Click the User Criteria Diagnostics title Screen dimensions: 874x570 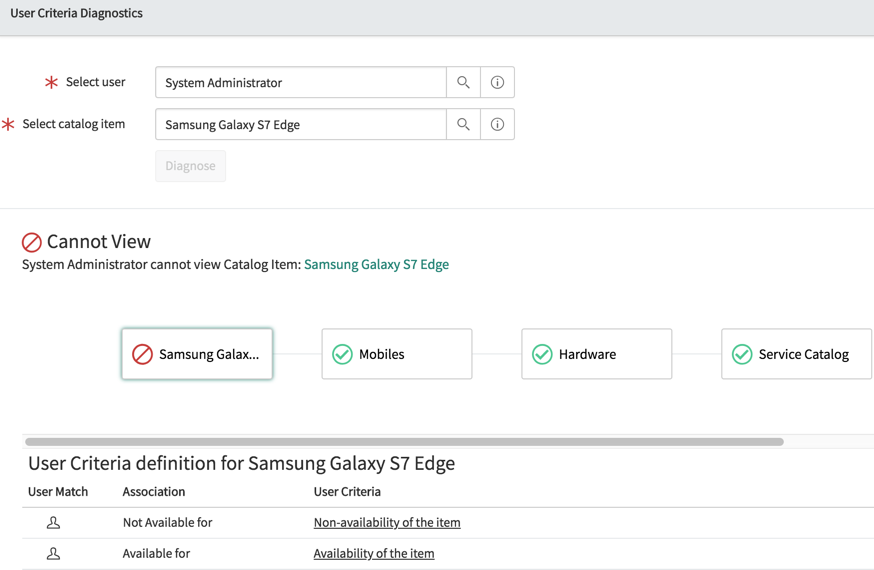pos(76,13)
